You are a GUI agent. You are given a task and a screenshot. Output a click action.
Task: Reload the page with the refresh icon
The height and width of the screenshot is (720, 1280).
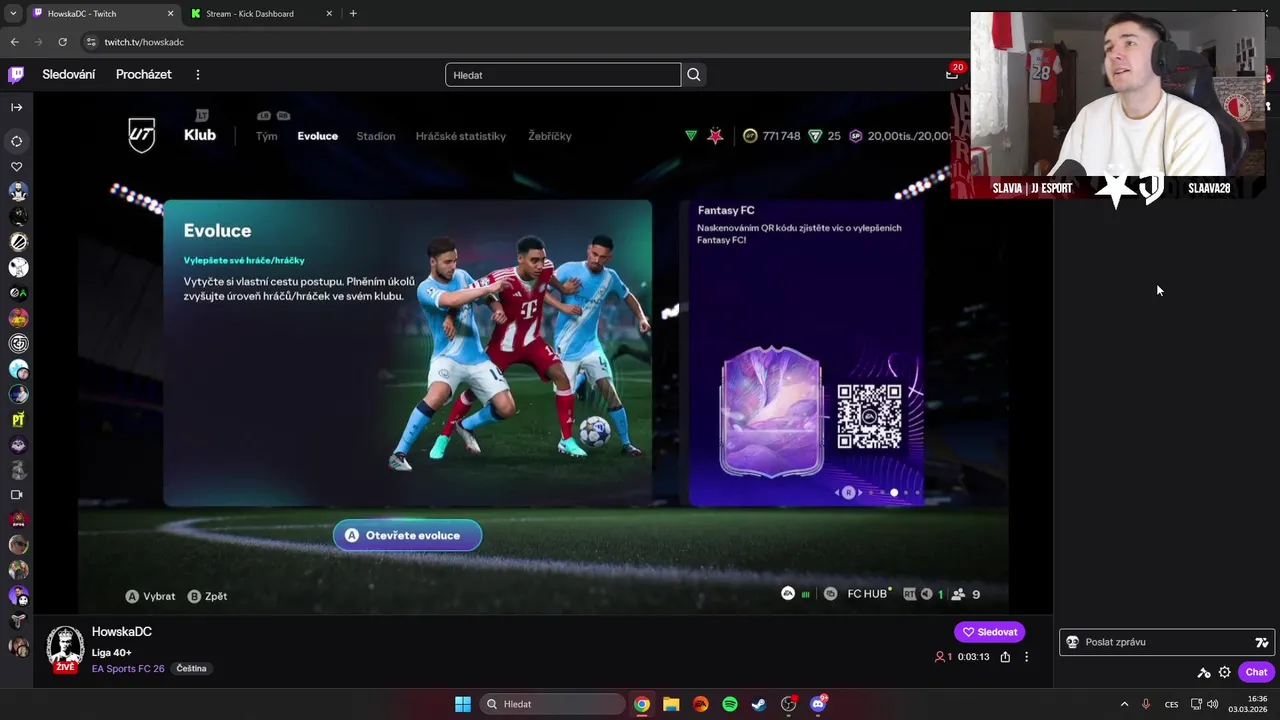click(62, 42)
